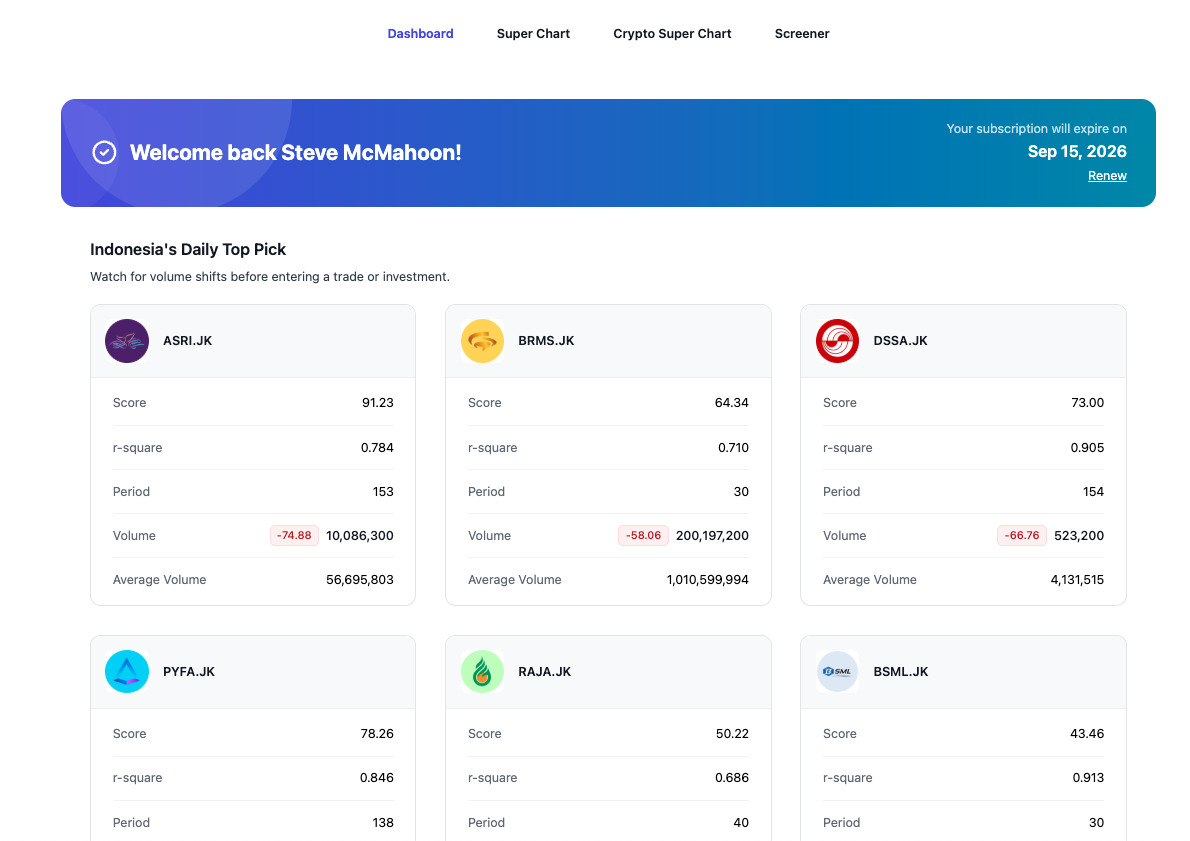Screen dimensions: 1190x841
Task: Select the Dashboard navigation item
Action: coord(420,33)
